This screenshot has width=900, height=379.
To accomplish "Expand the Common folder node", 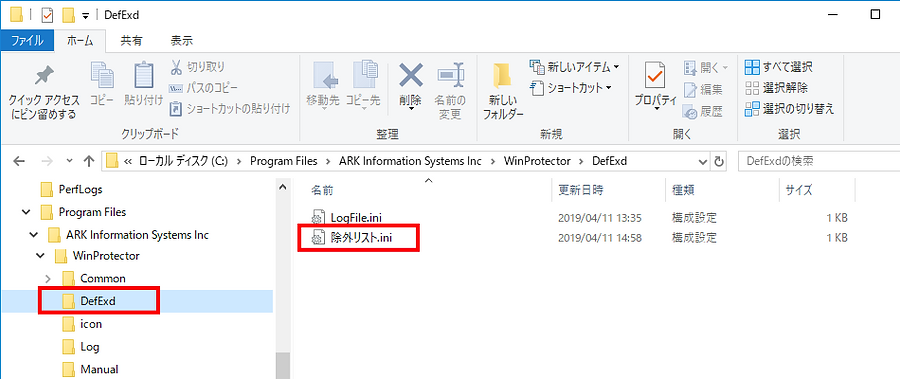I will 48,279.
